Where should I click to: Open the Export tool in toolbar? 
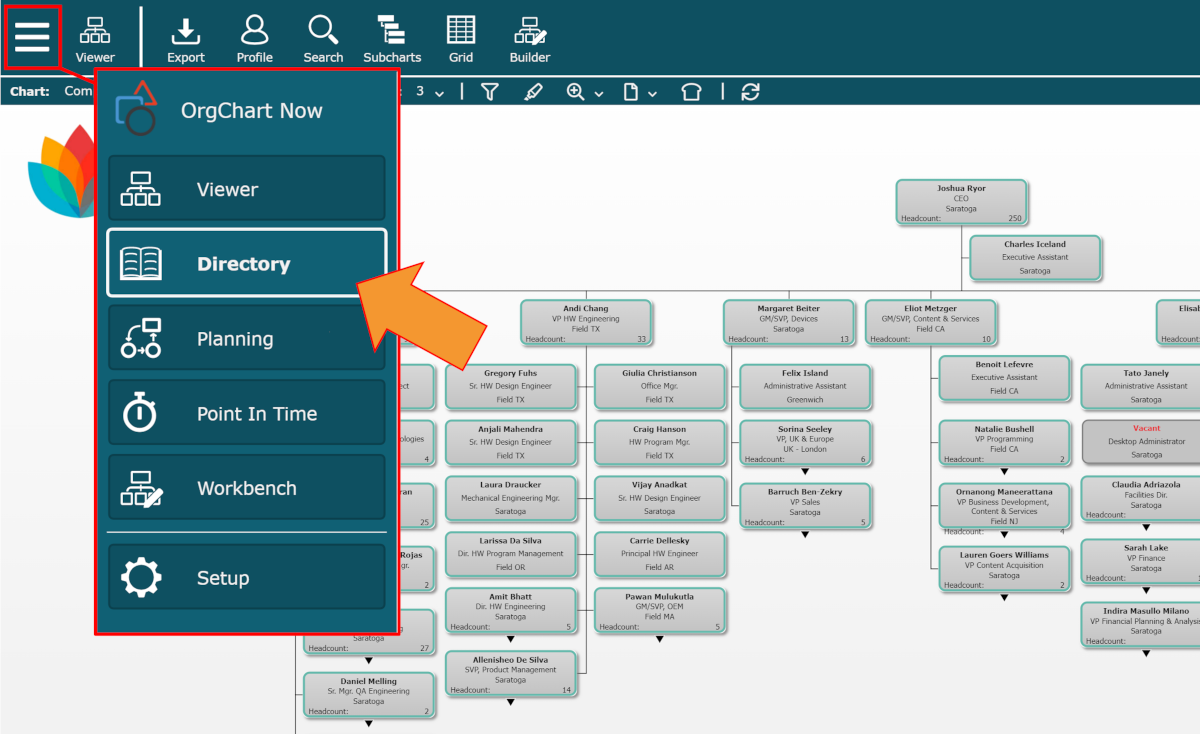coord(186,38)
